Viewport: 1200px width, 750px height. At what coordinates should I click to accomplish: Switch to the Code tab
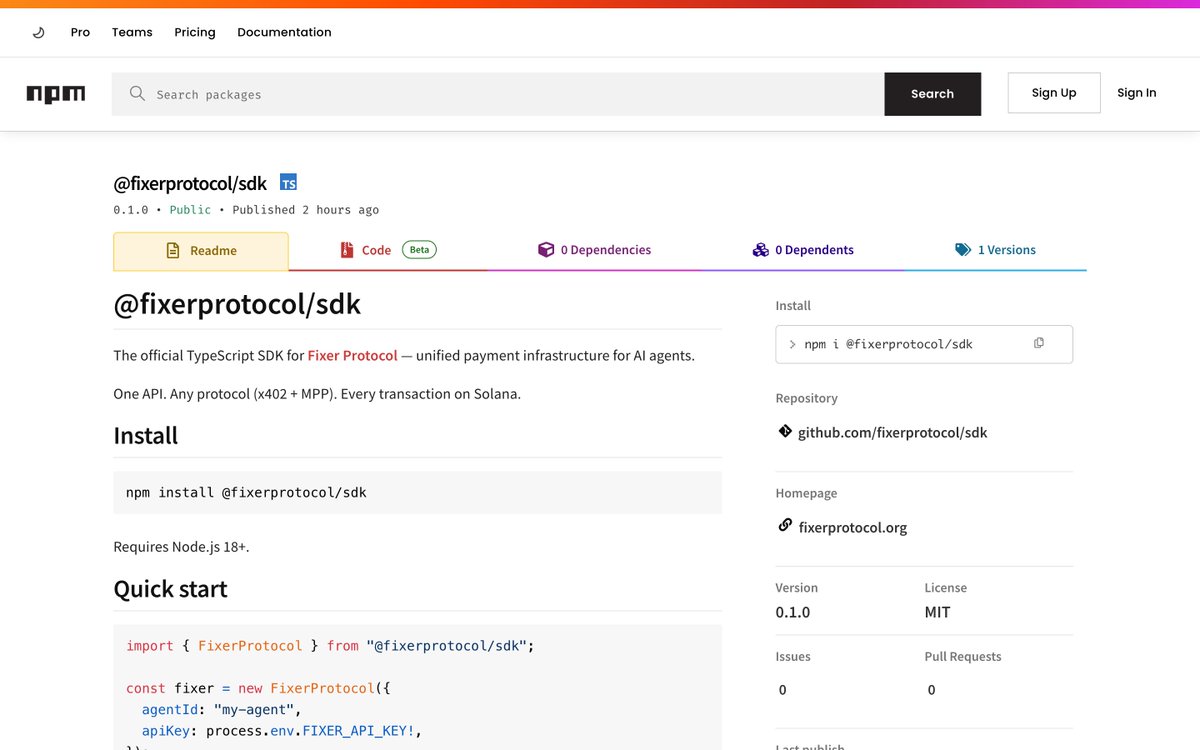[388, 251]
